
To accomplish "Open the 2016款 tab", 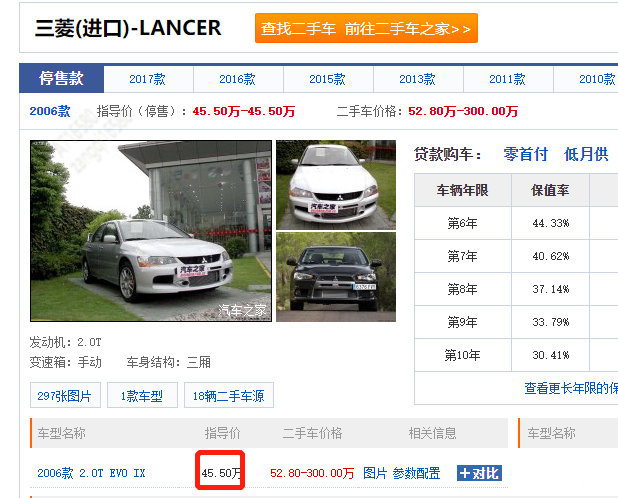I will point(237,79).
